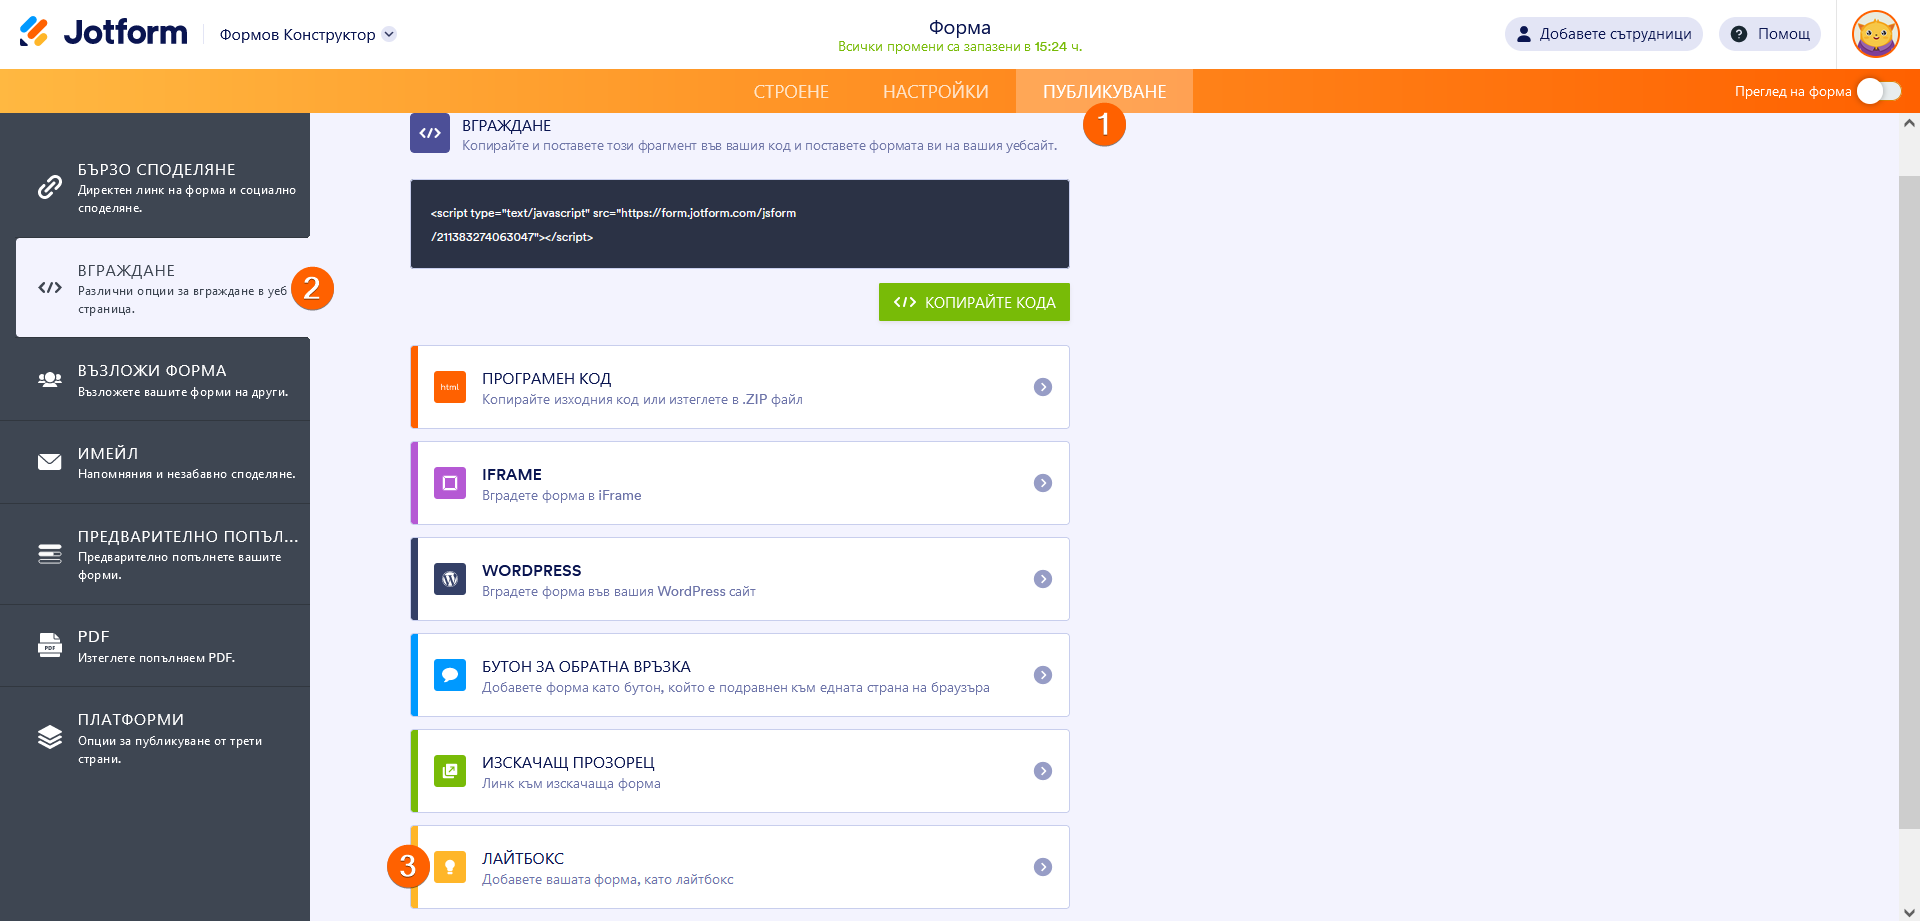
Task: Open the ИМЕЙЛ sidebar section
Action: [x=155, y=462]
